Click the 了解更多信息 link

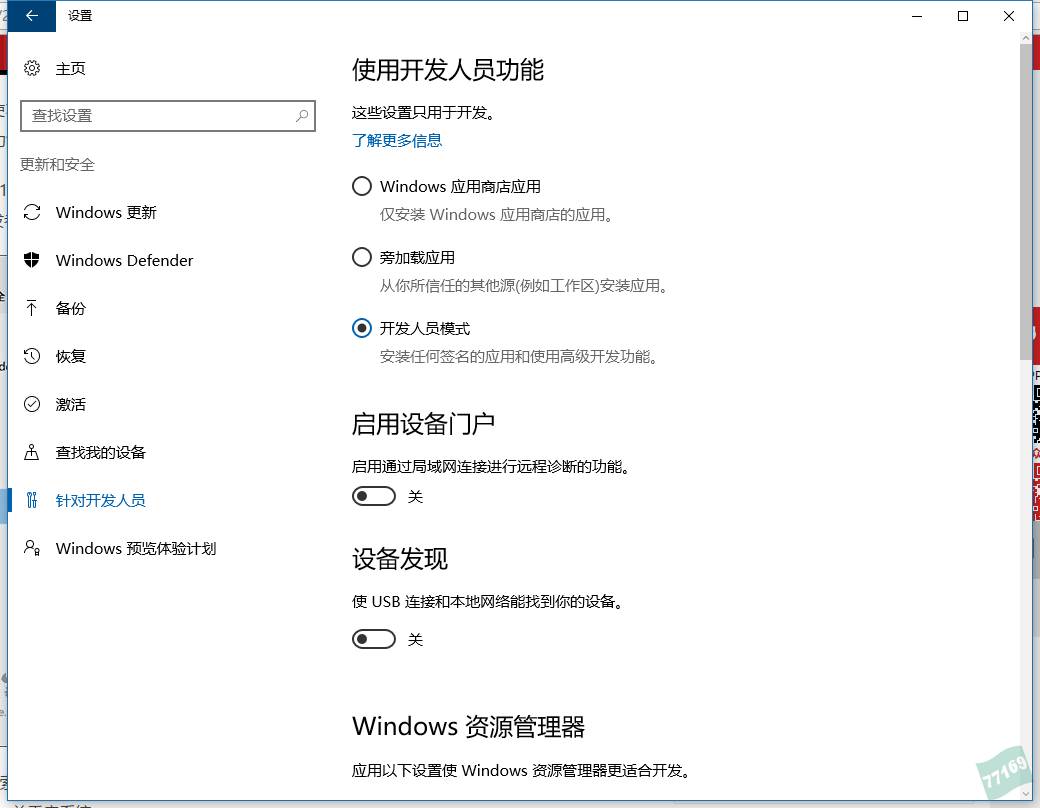pyautogui.click(x=397, y=141)
